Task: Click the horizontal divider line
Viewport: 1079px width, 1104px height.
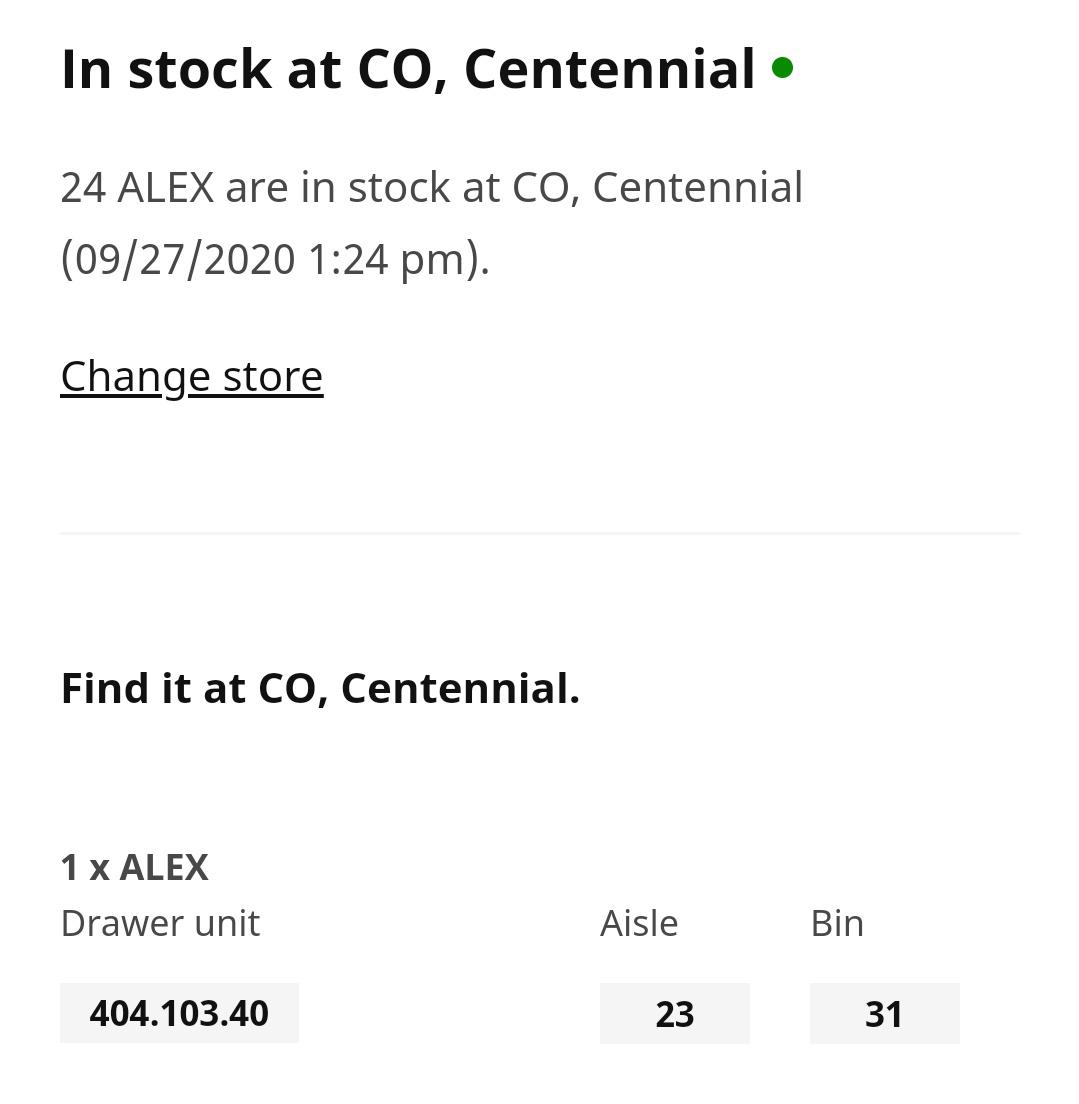Action: 540,533
